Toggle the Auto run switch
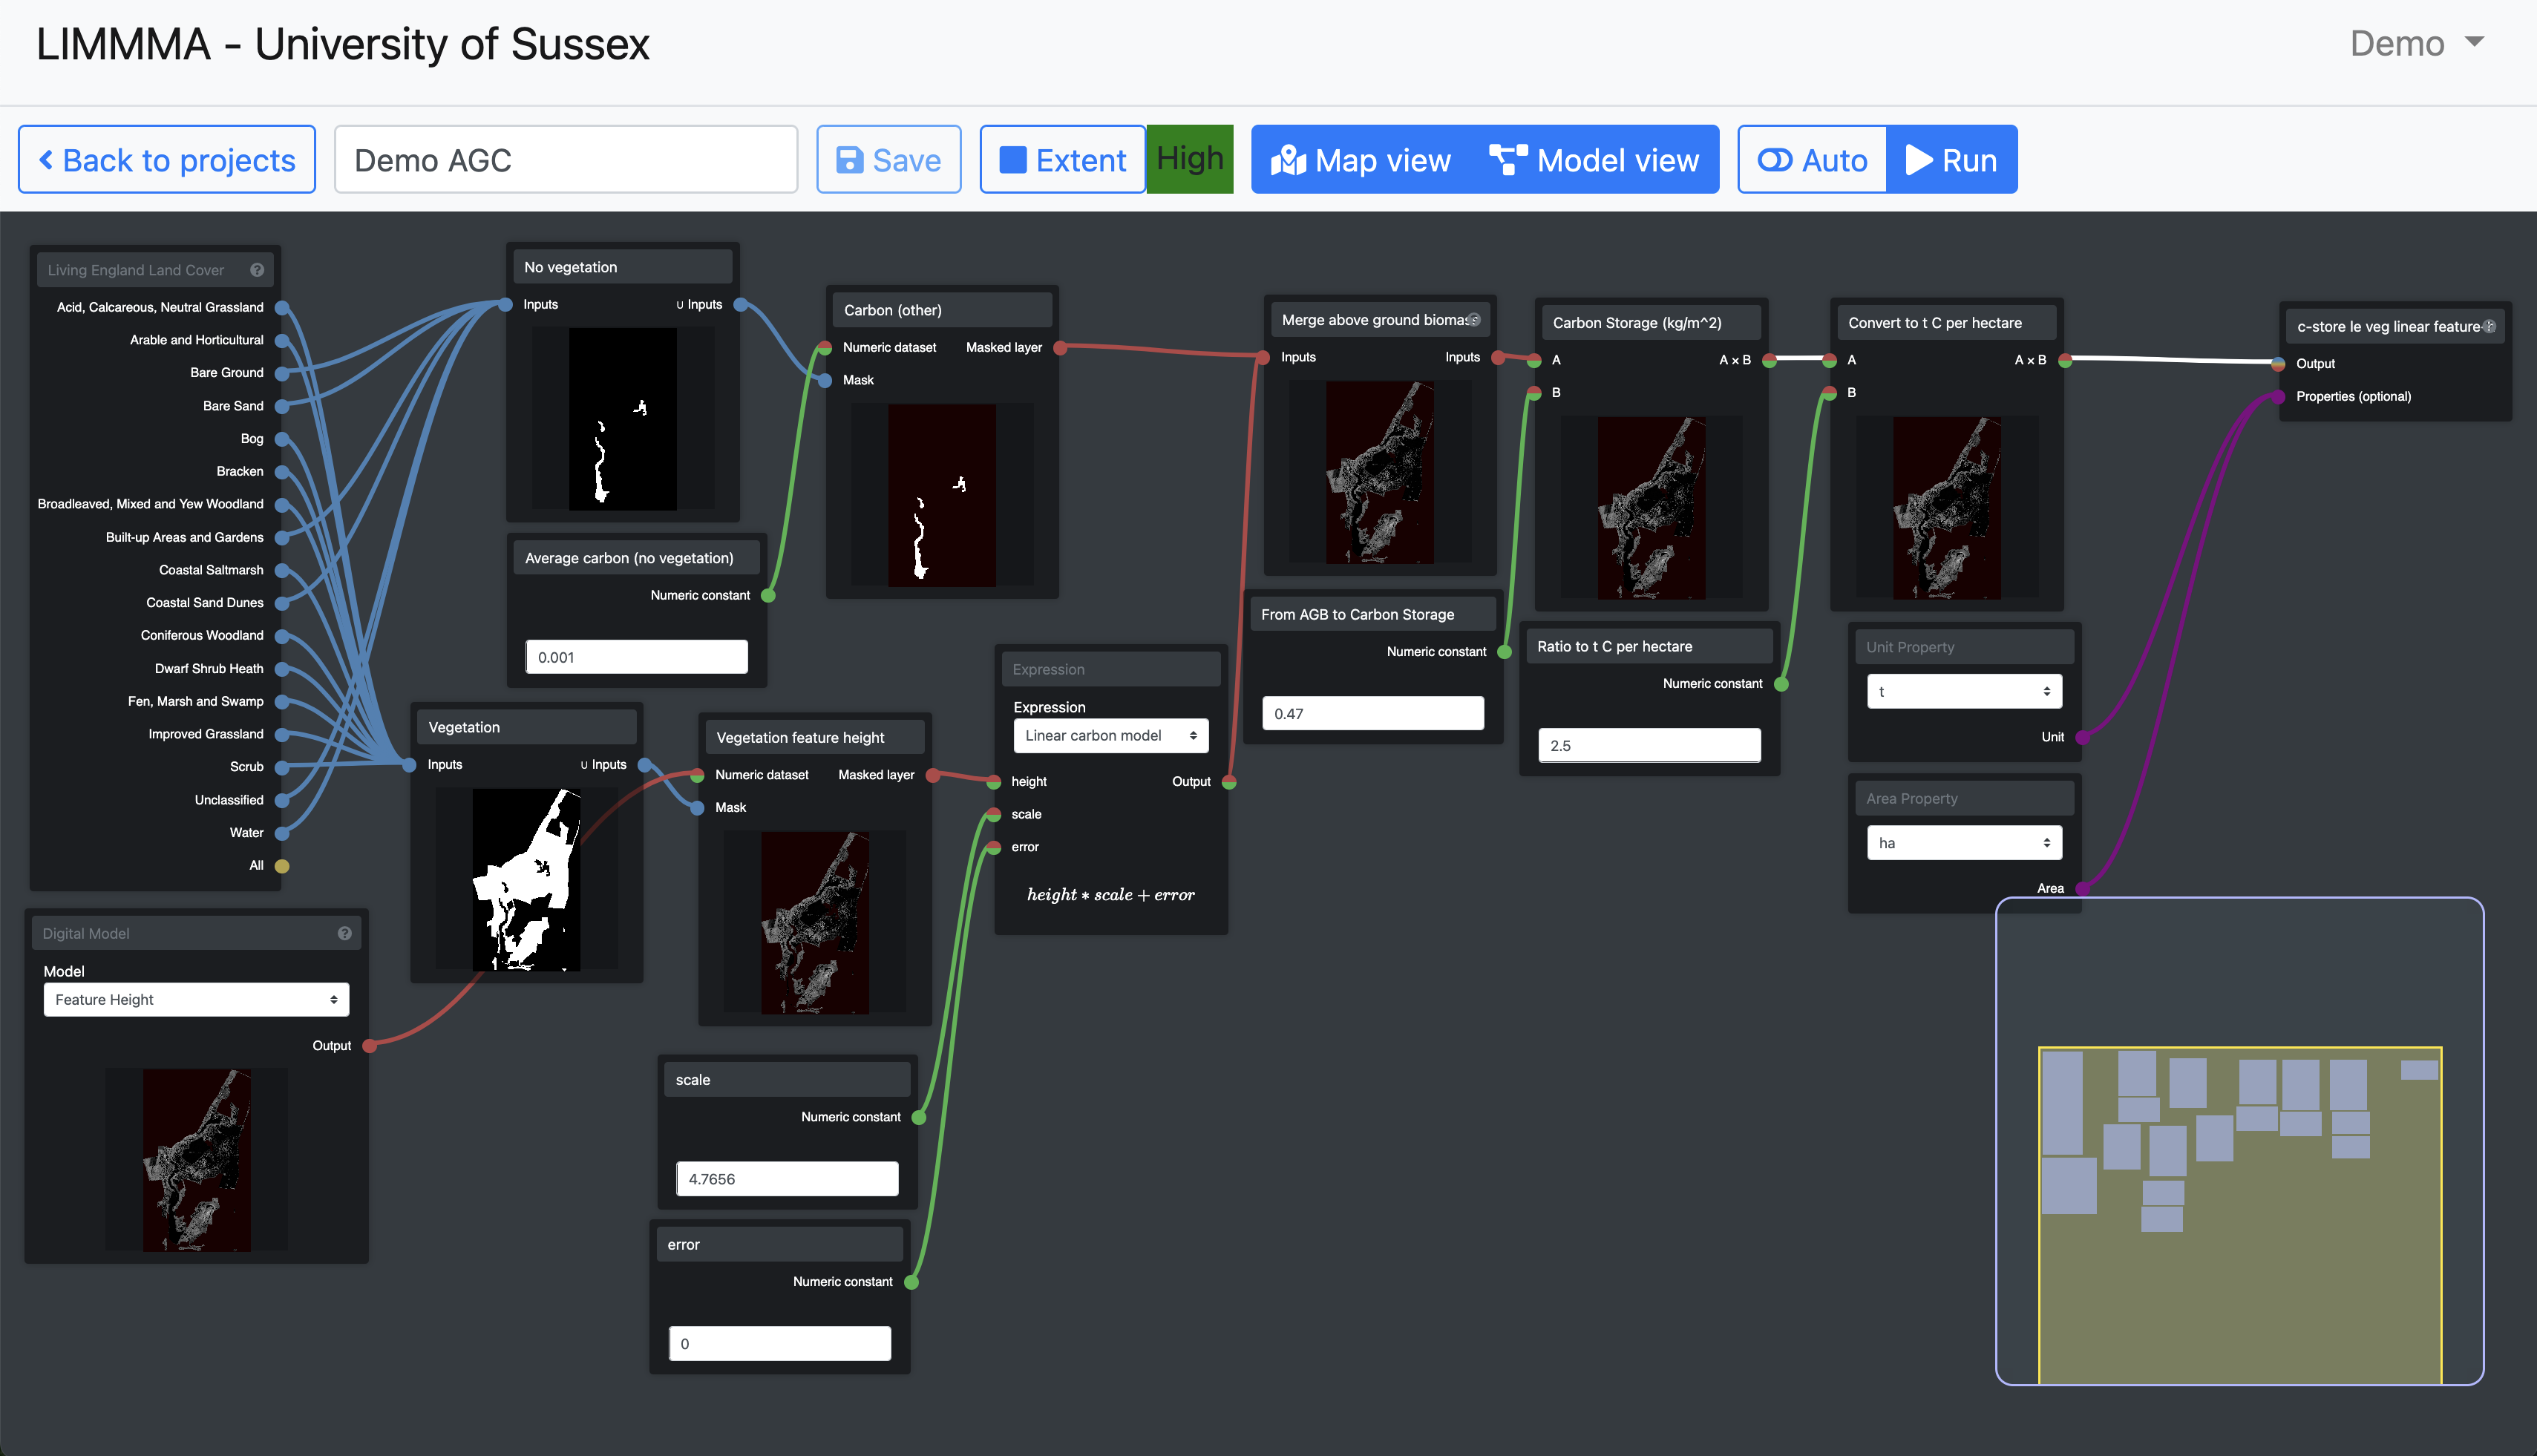Screen dimensions: 2537x1456 (1812, 160)
